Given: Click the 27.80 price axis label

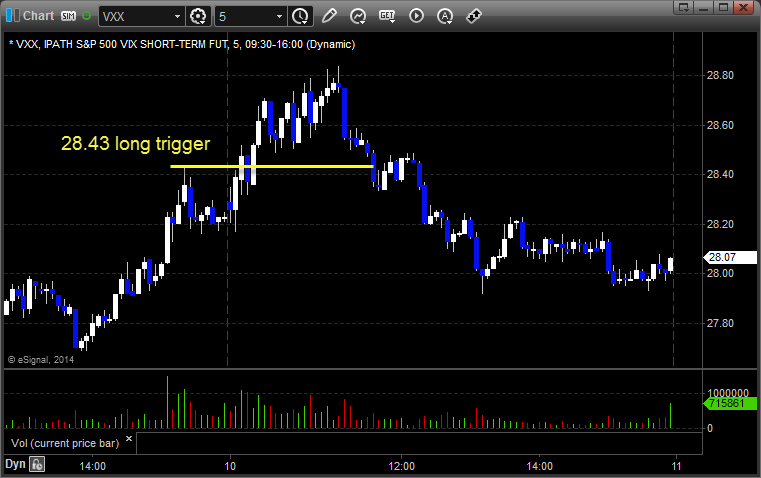Looking at the screenshot, I should tap(720, 323).
